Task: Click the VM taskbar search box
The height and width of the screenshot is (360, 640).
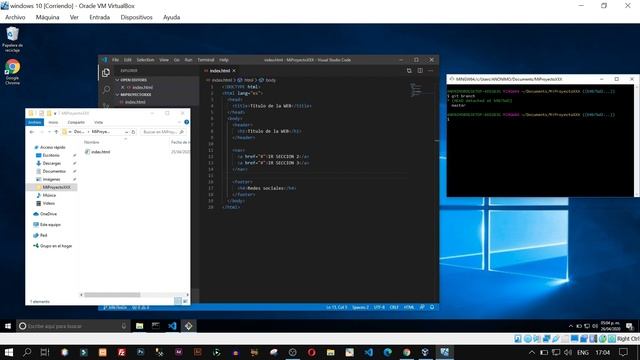Action: [73, 326]
